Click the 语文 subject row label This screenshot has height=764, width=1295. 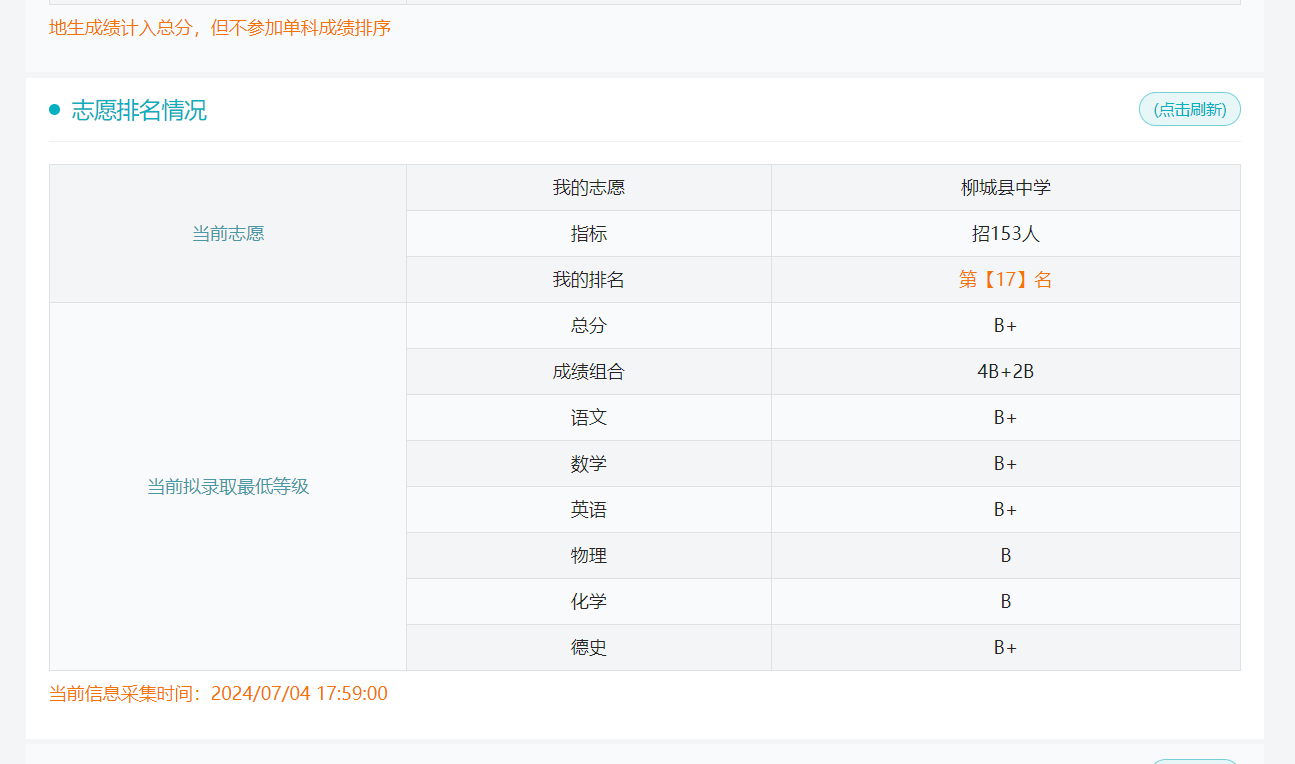click(x=588, y=418)
